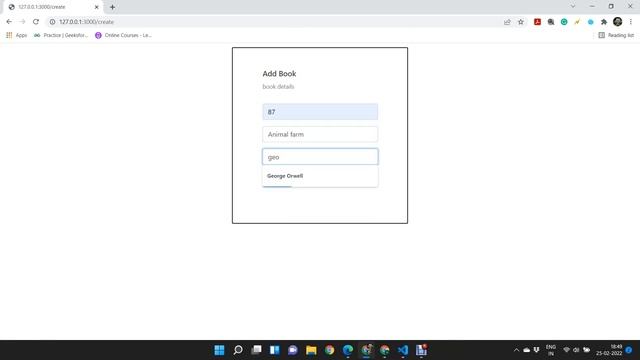Image resolution: width=640 pixels, height=360 pixels.
Task: Open Microsoft Edge from the taskbar
Action: pyautogui.click(x=348, y=350)
